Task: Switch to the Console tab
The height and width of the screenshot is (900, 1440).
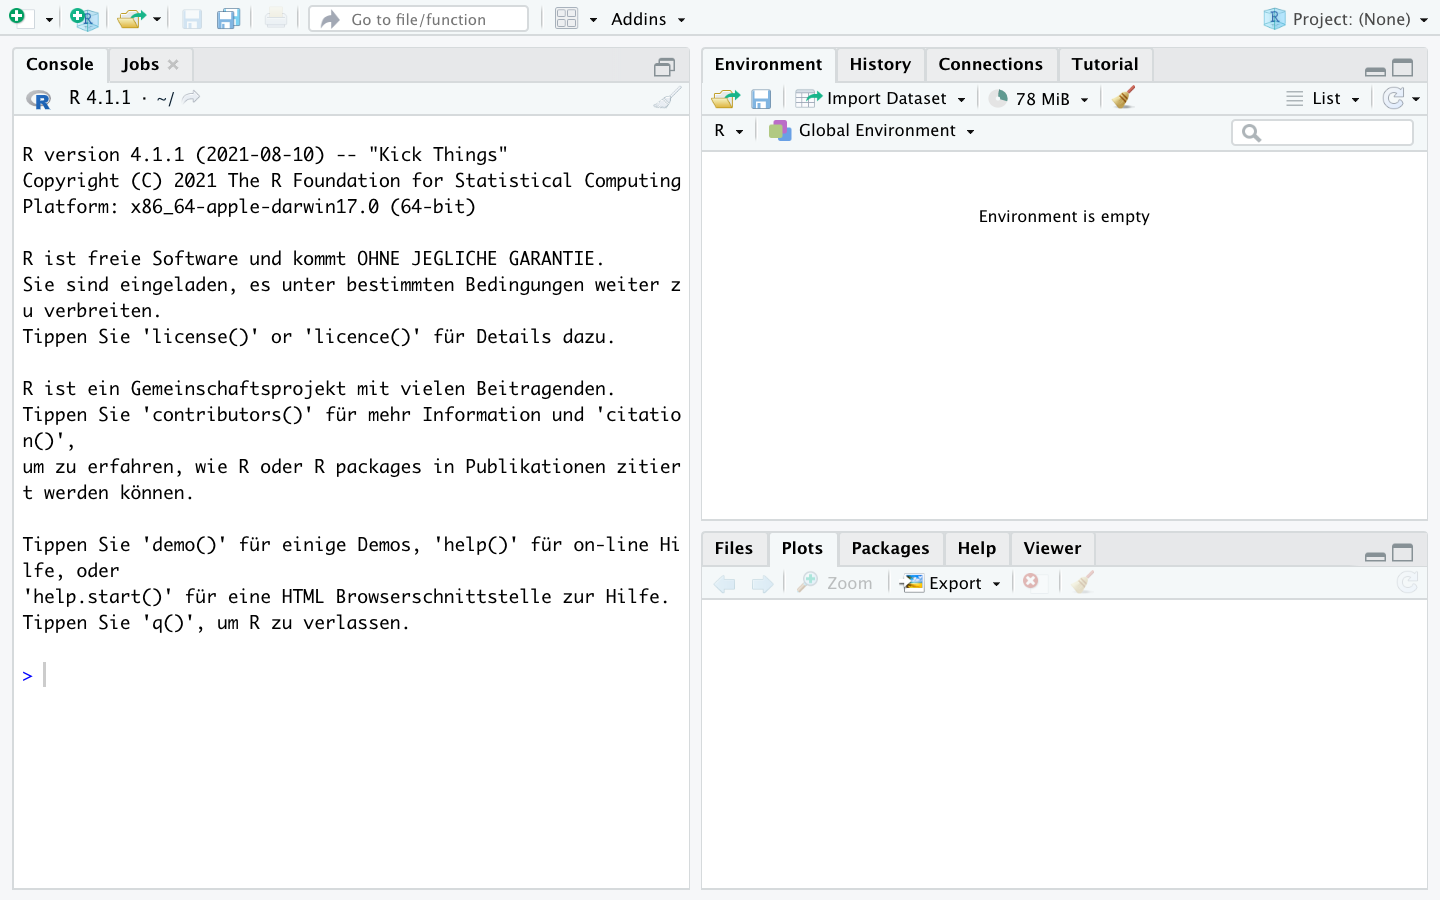Action: [x=60, y=64]
